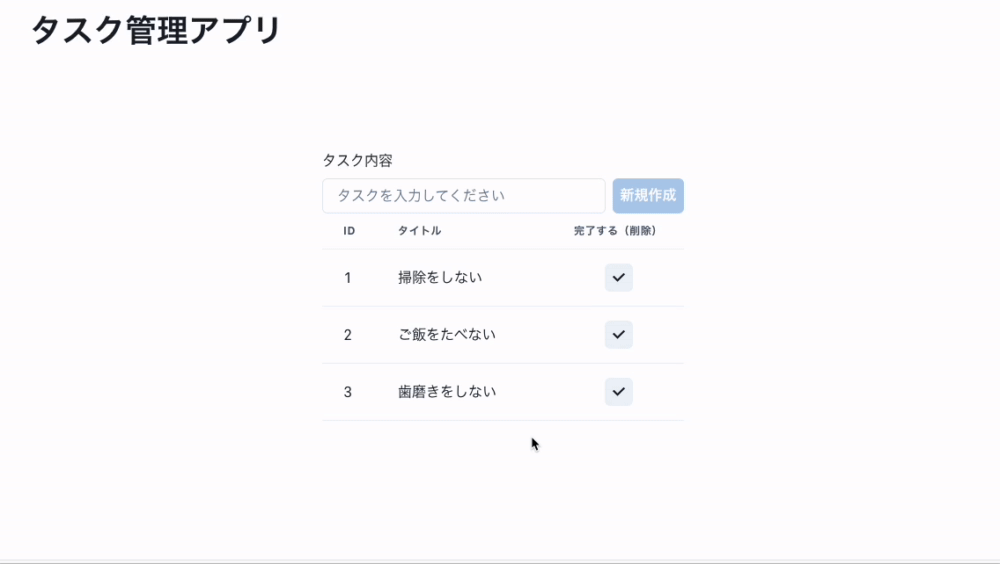Screen dimensions: 1000x564
Task: Click the second task row area
Action: (503, 335)
